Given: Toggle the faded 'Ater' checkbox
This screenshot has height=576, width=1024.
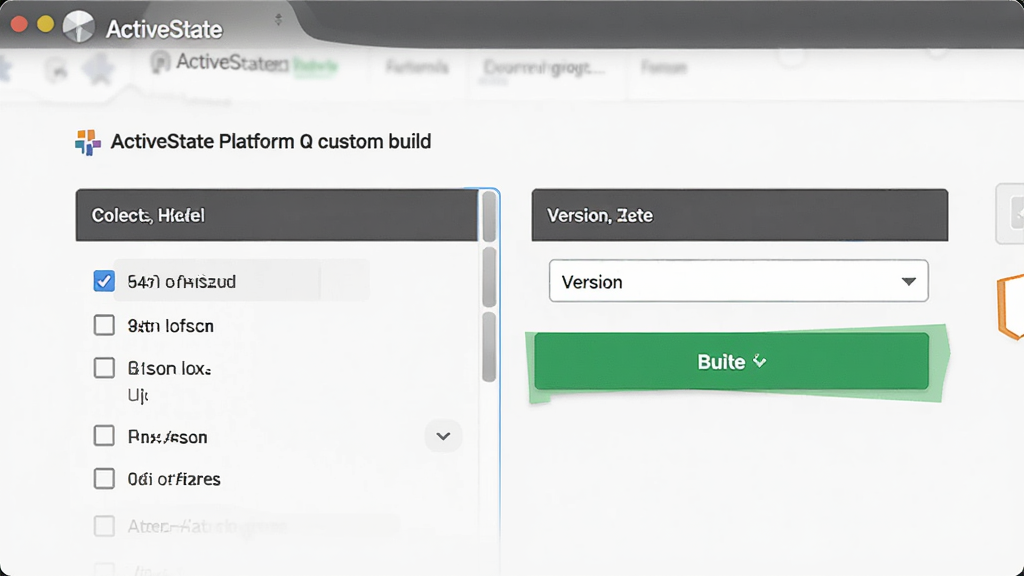Looking at the screenshot, I should coord(104,526).
